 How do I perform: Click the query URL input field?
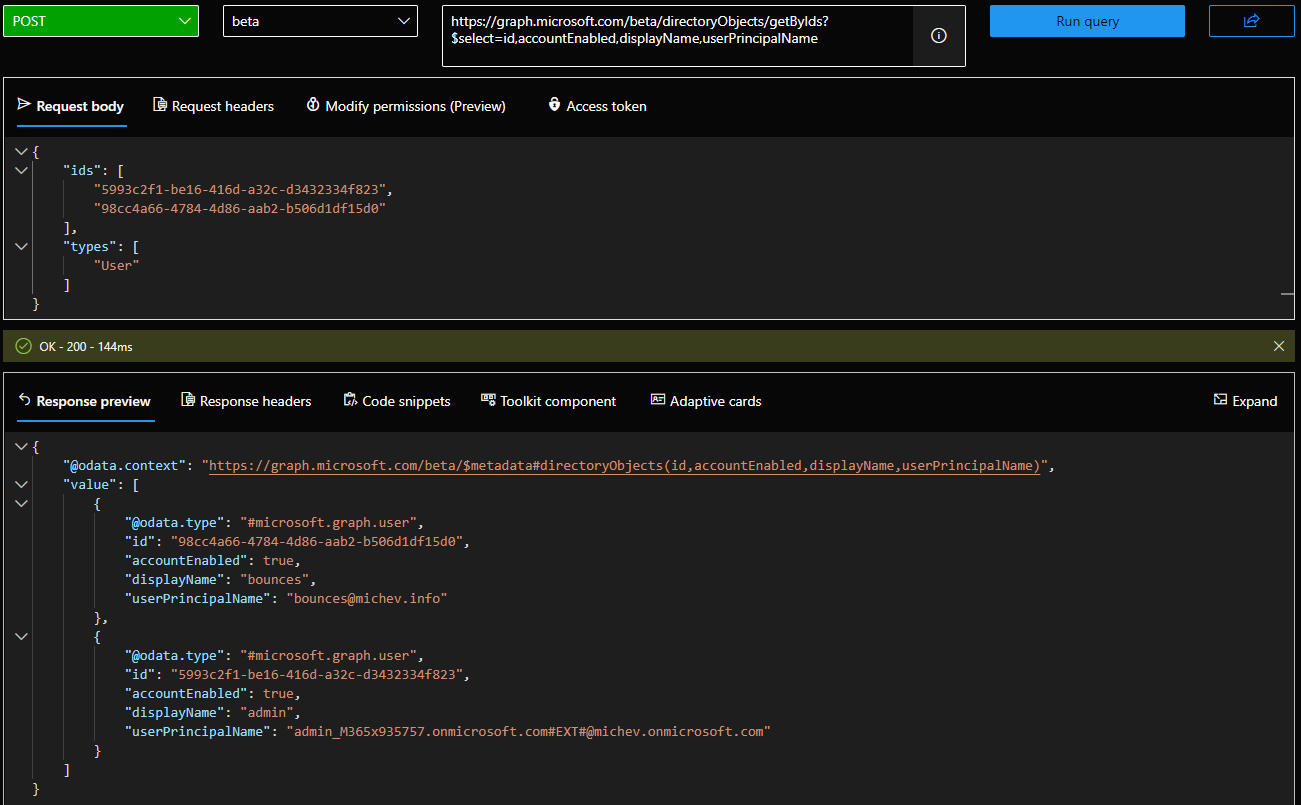pos(678,36)
